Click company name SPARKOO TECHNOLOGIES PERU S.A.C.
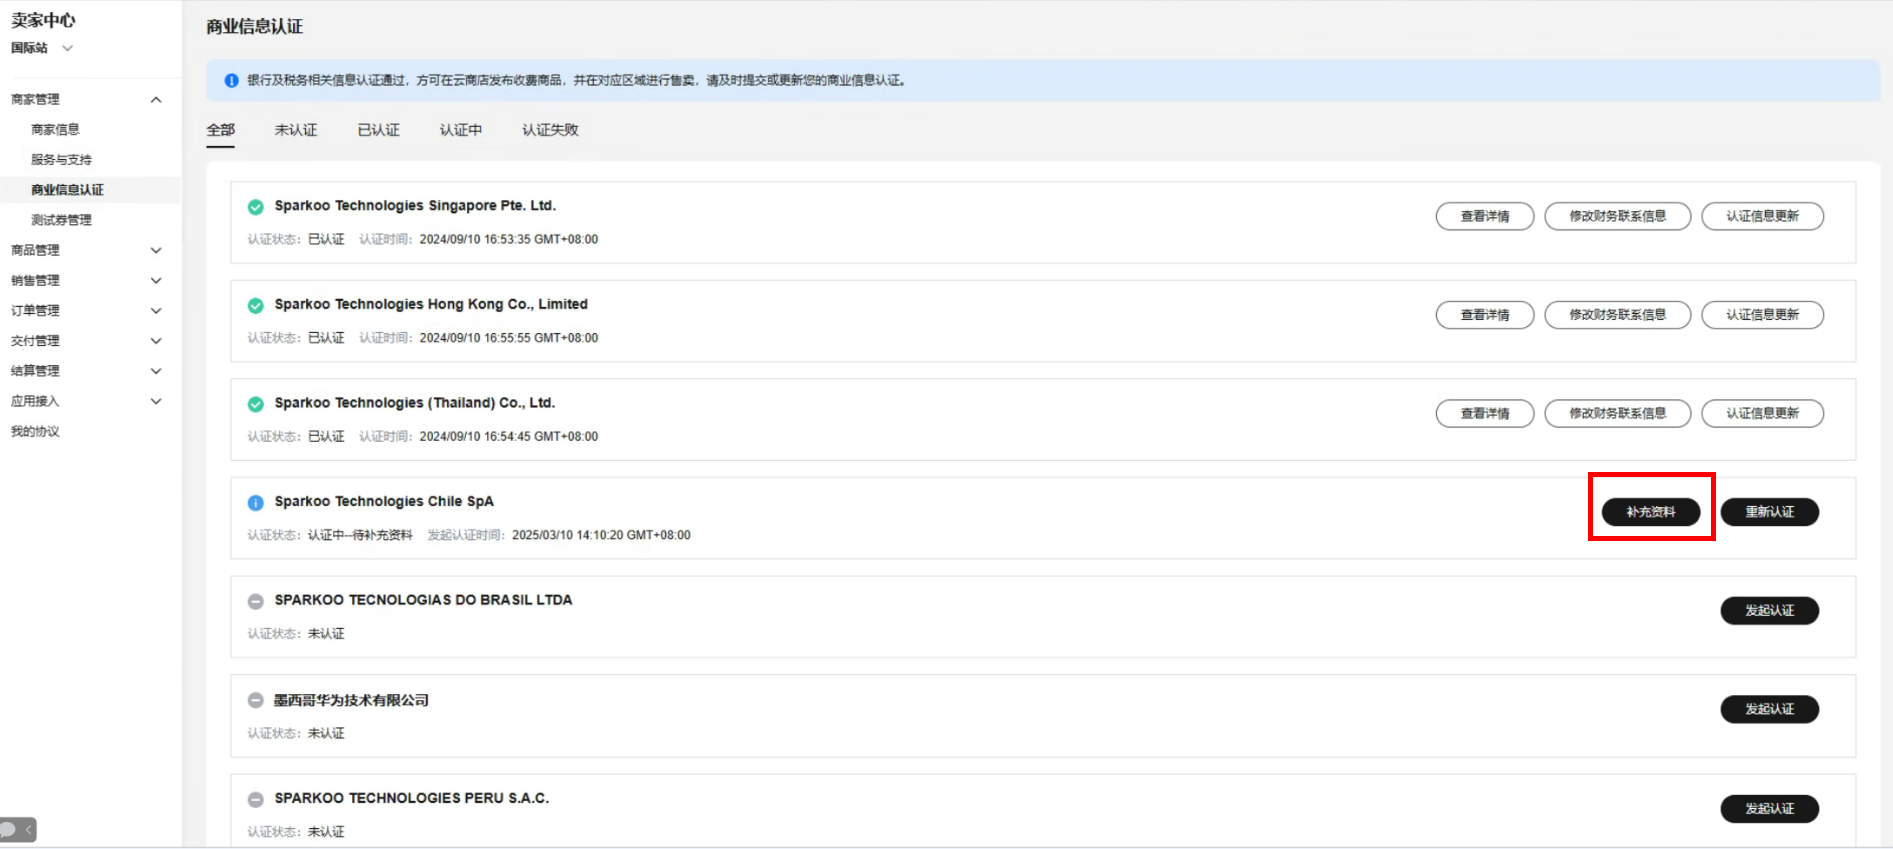This screenshot has height=849, width=1893. (412, 798)
